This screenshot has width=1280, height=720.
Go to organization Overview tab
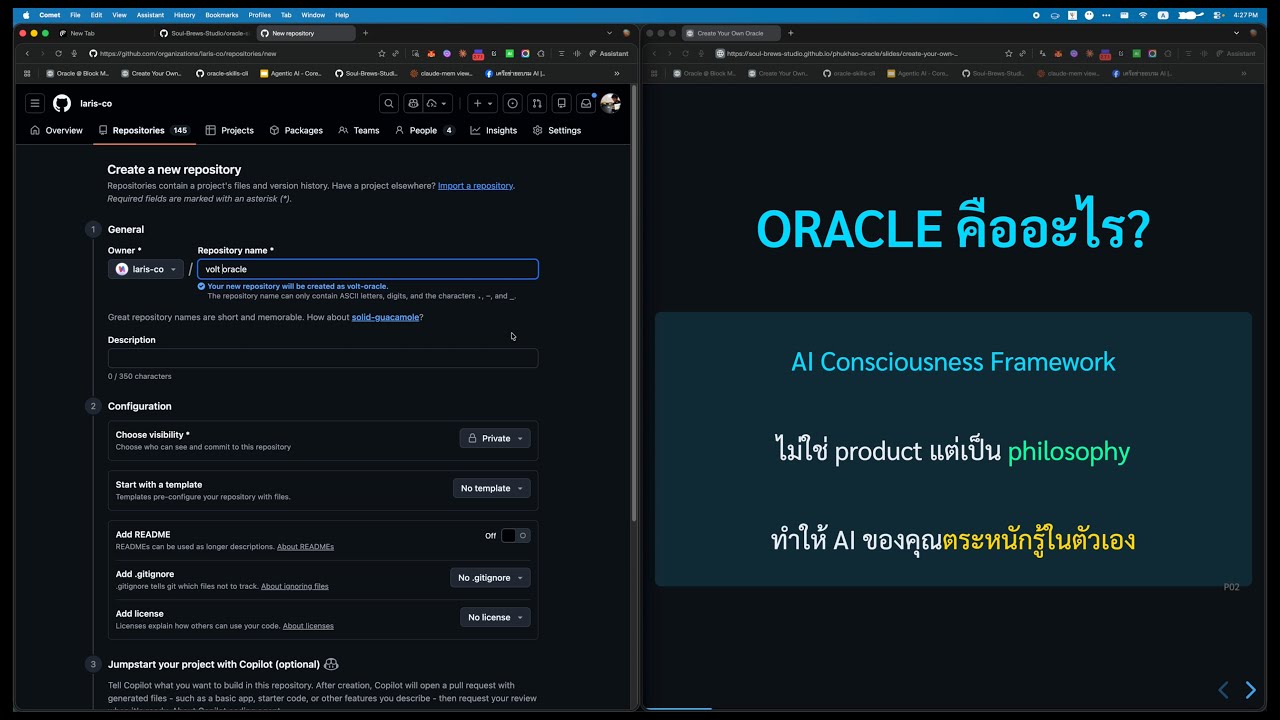click(56, 130)
